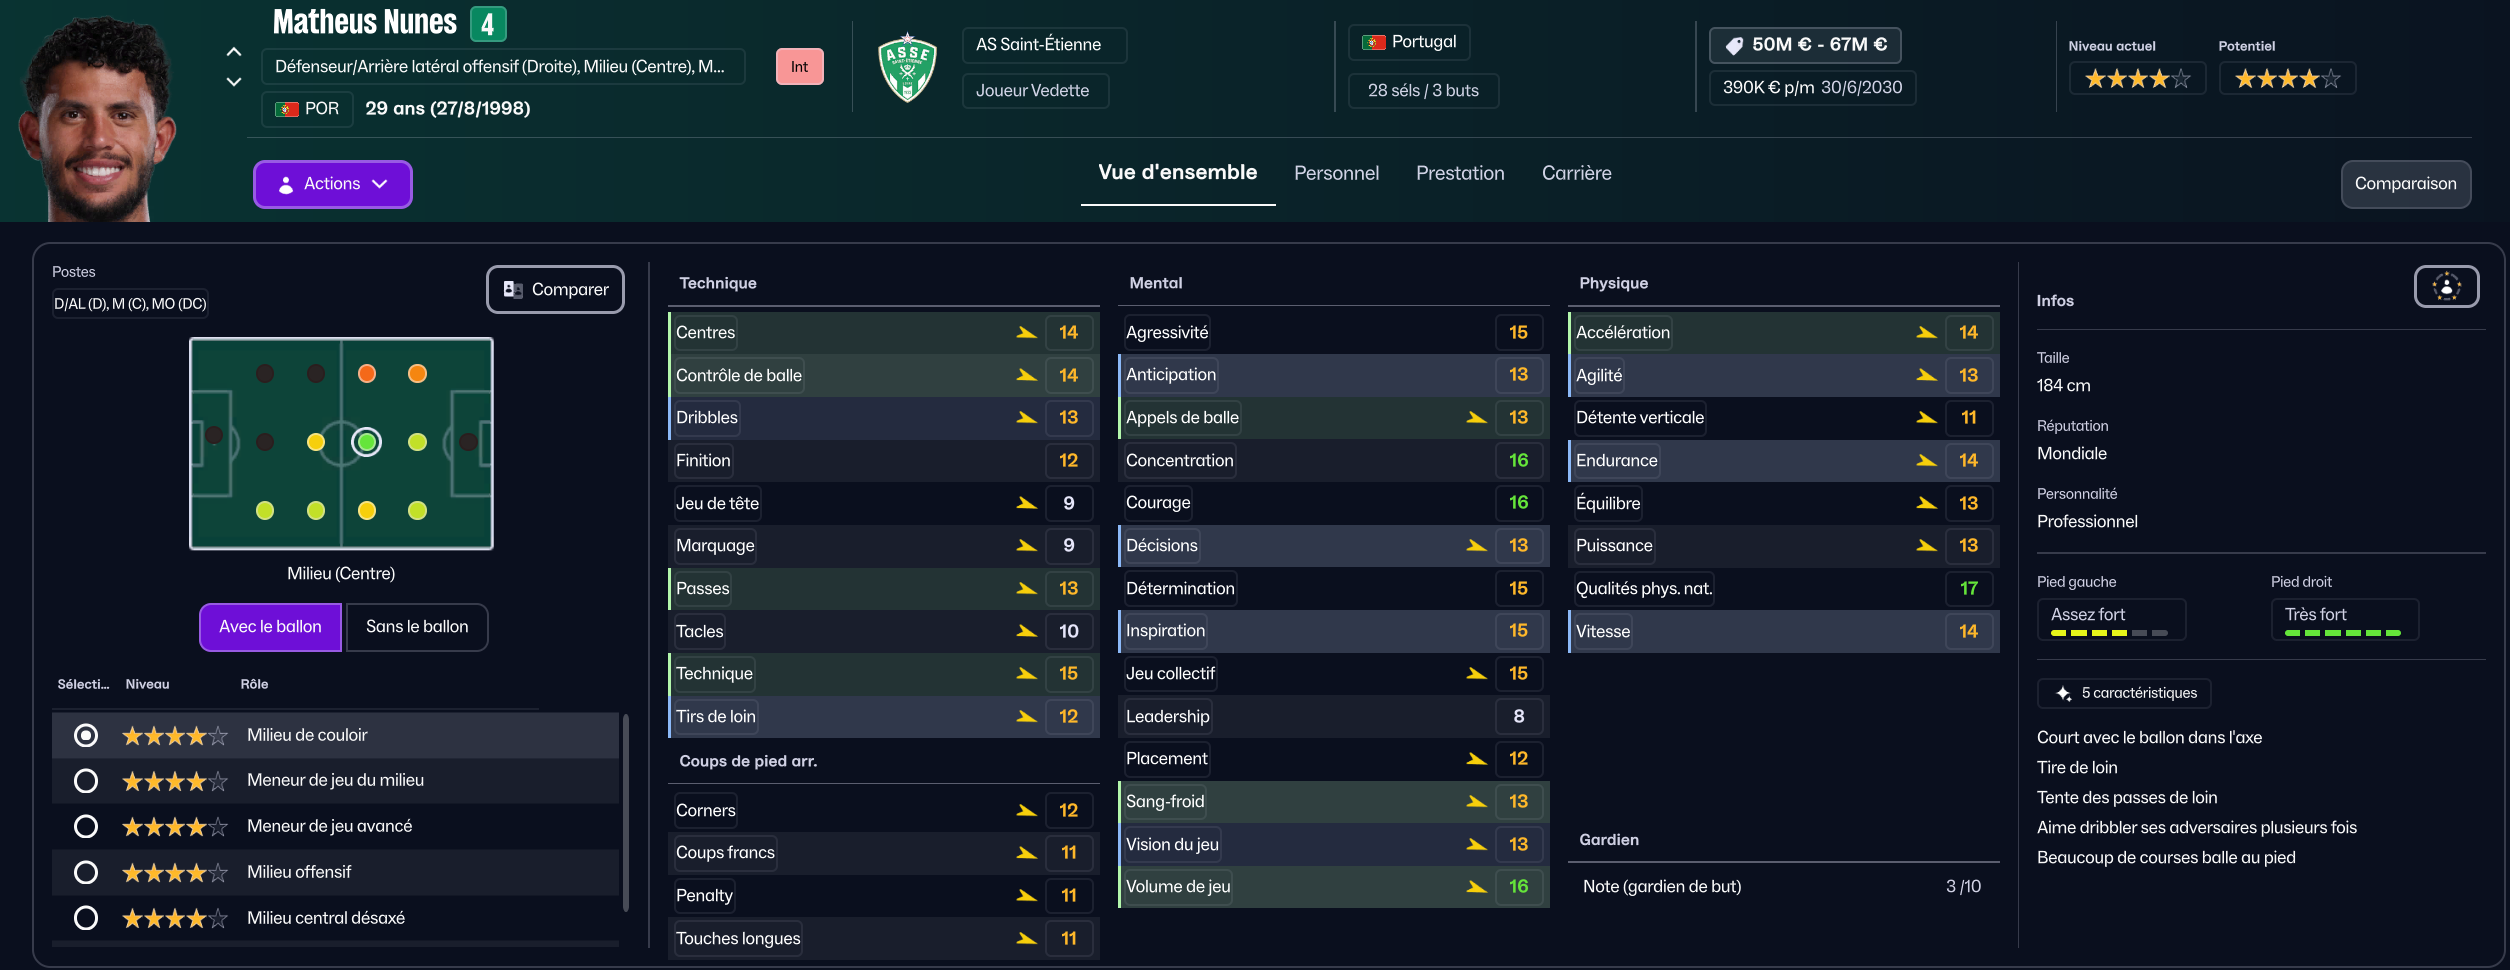Click the green squad number 4 badge
2510x970 pixels.
[x=488, y=24]
